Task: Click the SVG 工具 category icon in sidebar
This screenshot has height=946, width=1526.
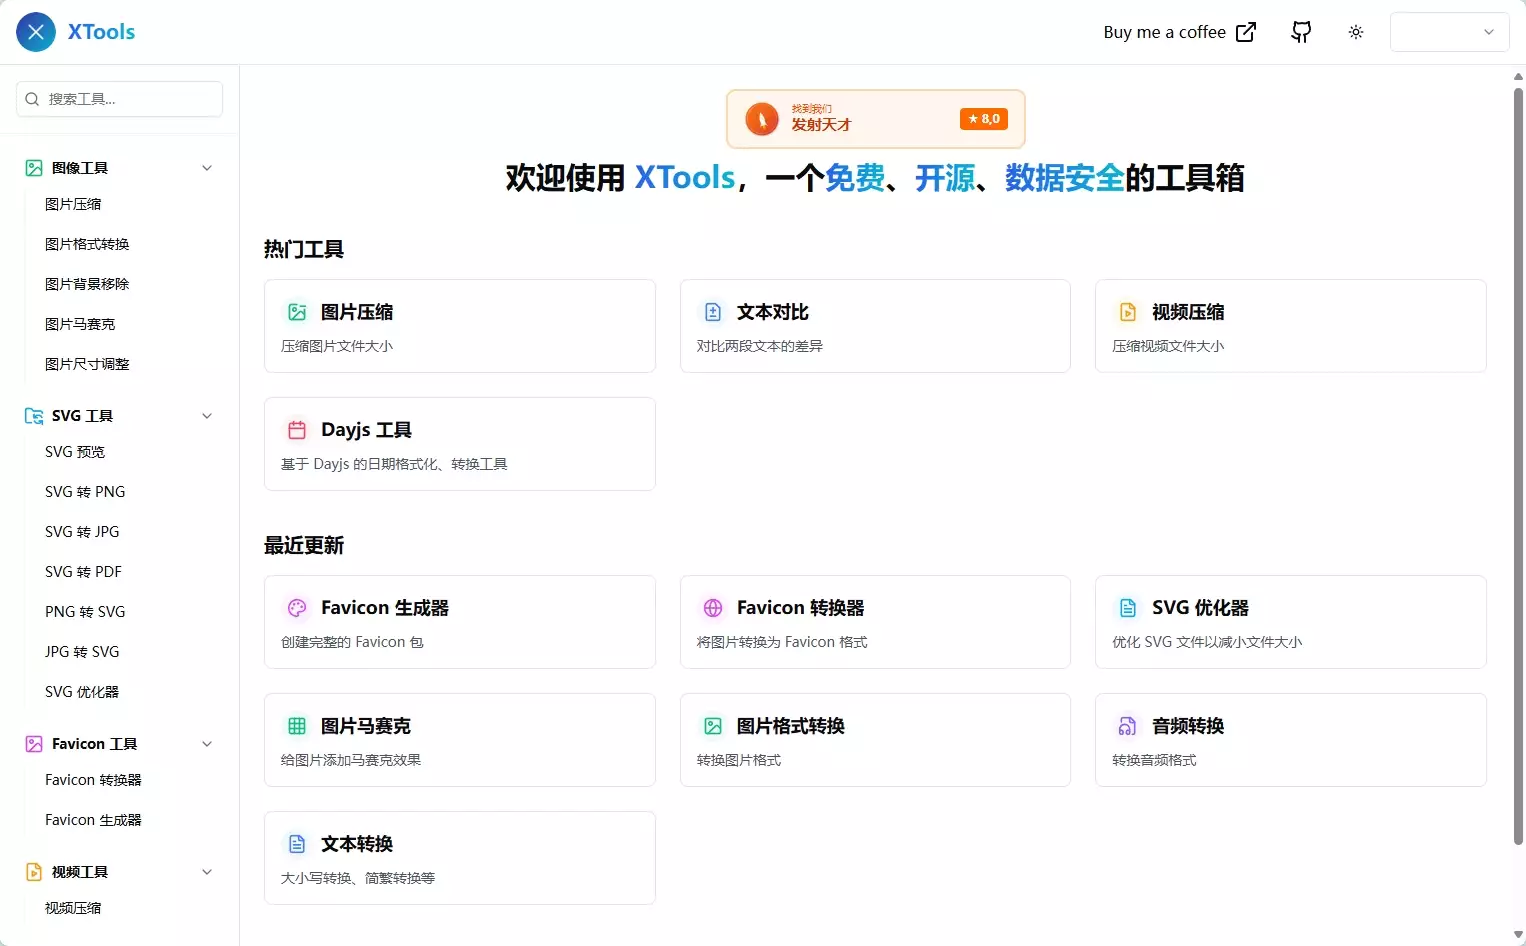Action: pyautogui.click(x=34, y=416)
